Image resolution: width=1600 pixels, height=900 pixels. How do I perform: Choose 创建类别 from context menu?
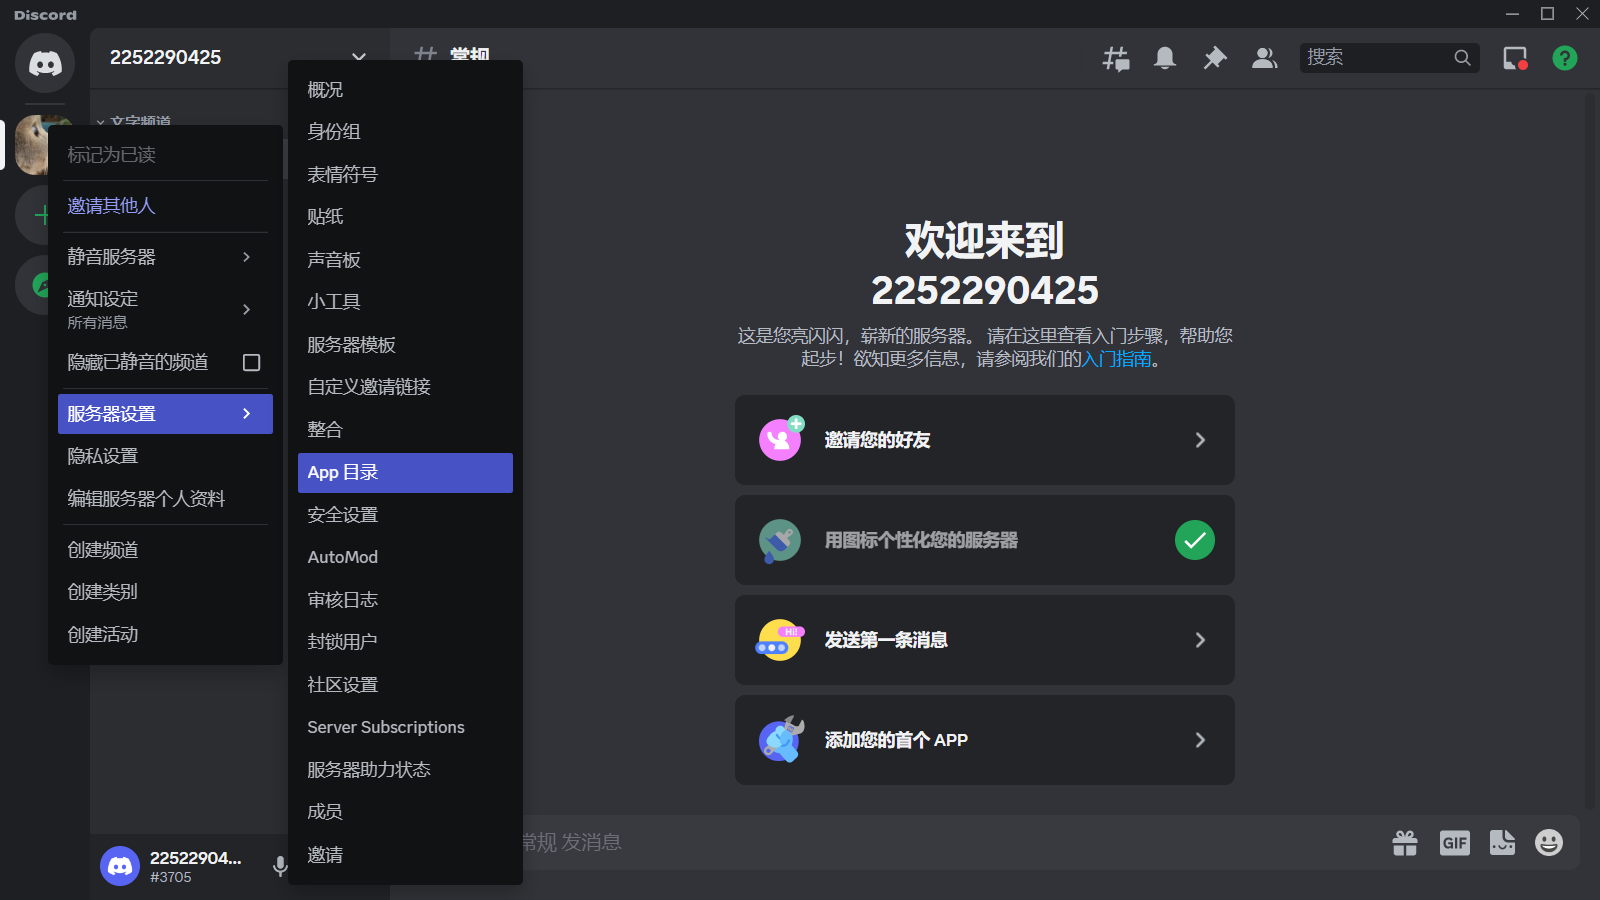[x=165, y=592]
